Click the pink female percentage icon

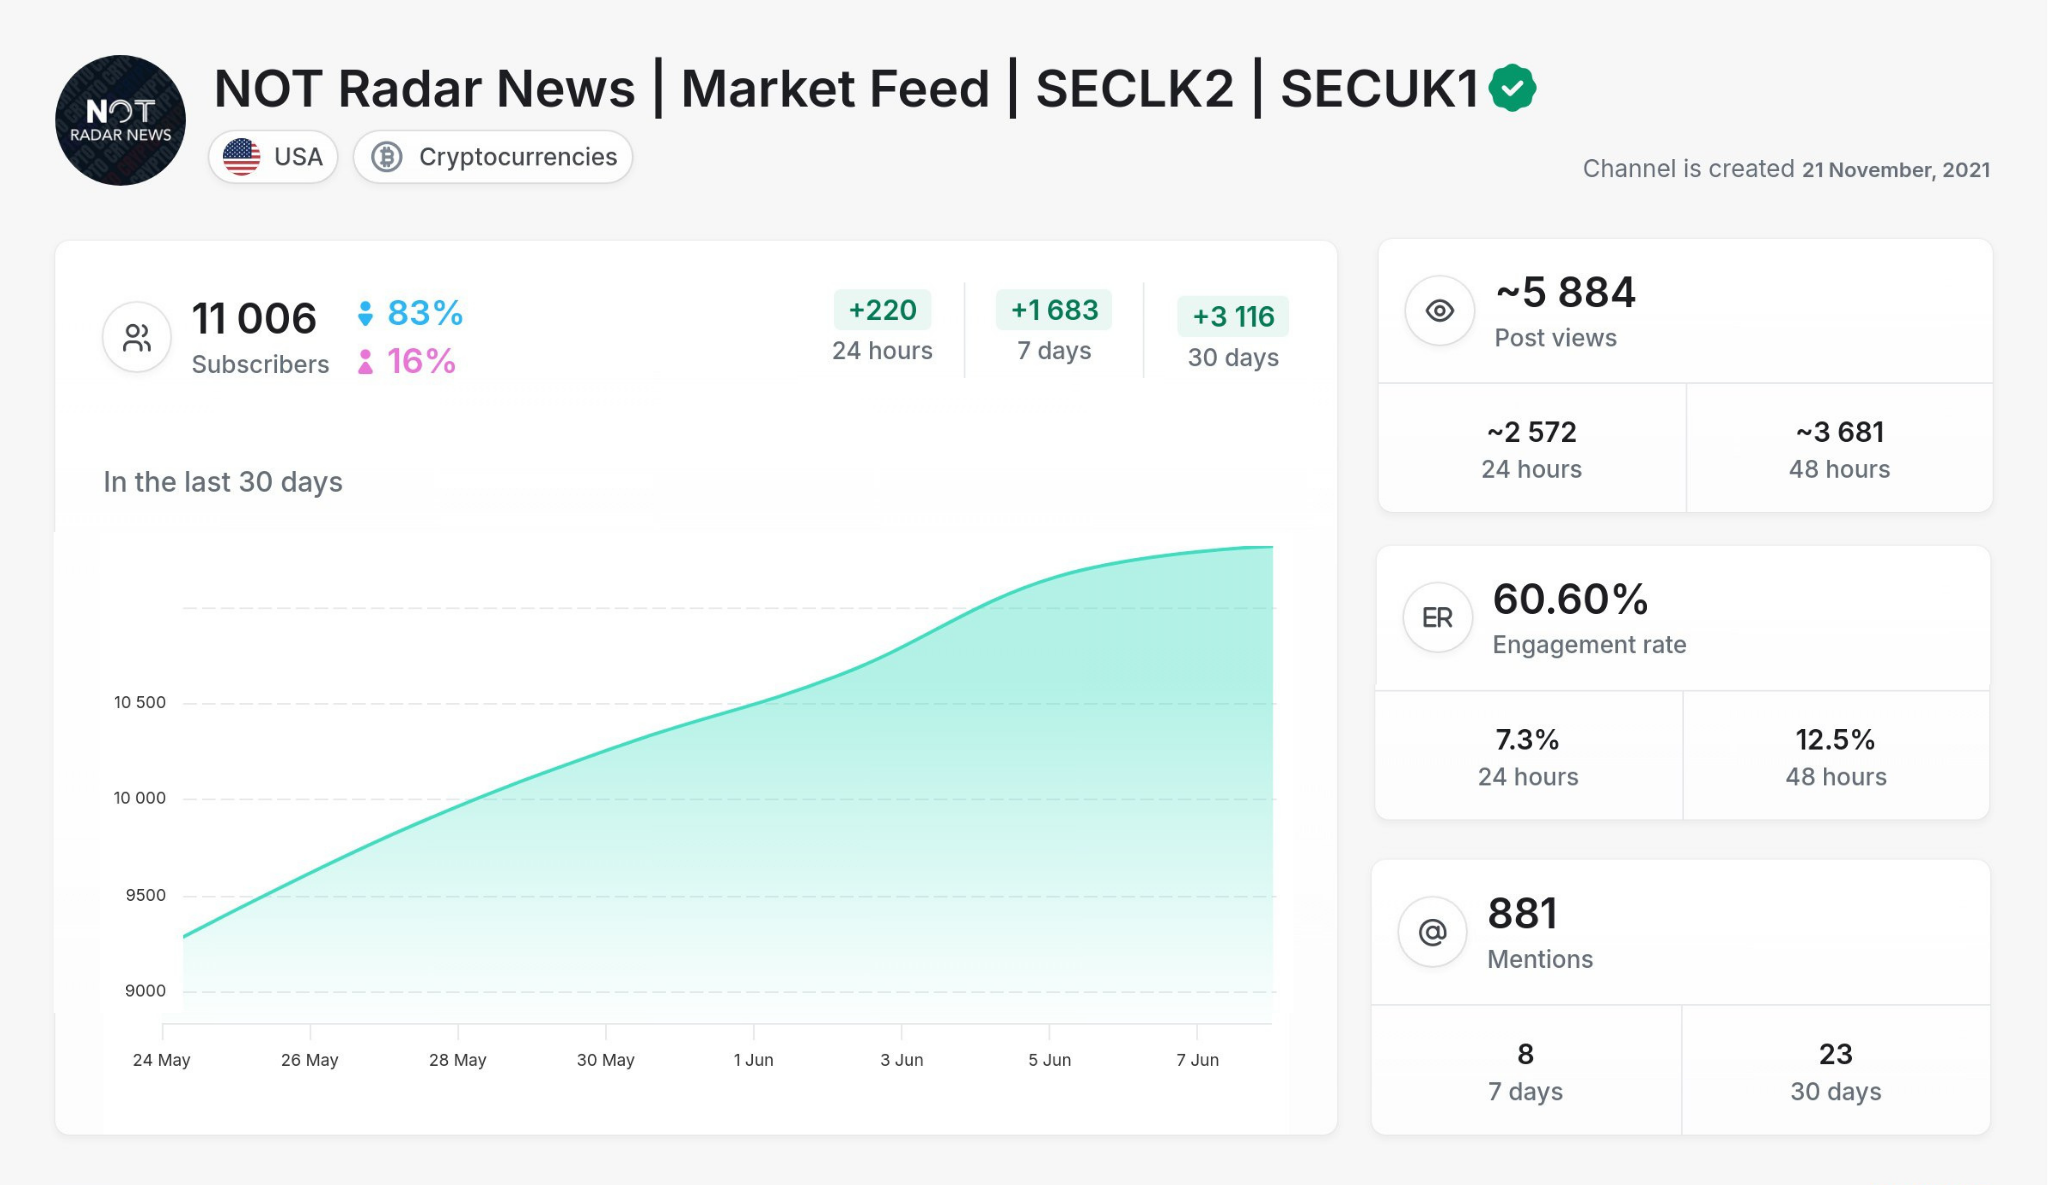tap(365, 362)
